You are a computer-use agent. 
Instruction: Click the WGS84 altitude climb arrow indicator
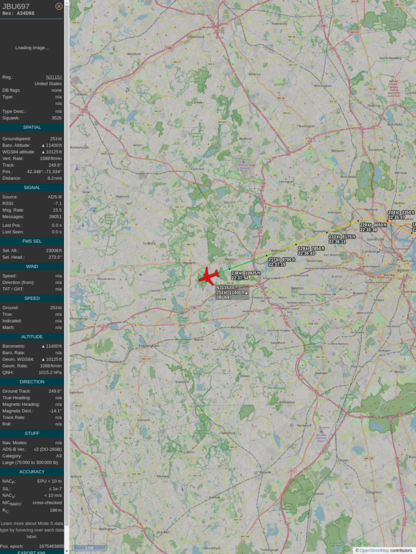point(43,152)
